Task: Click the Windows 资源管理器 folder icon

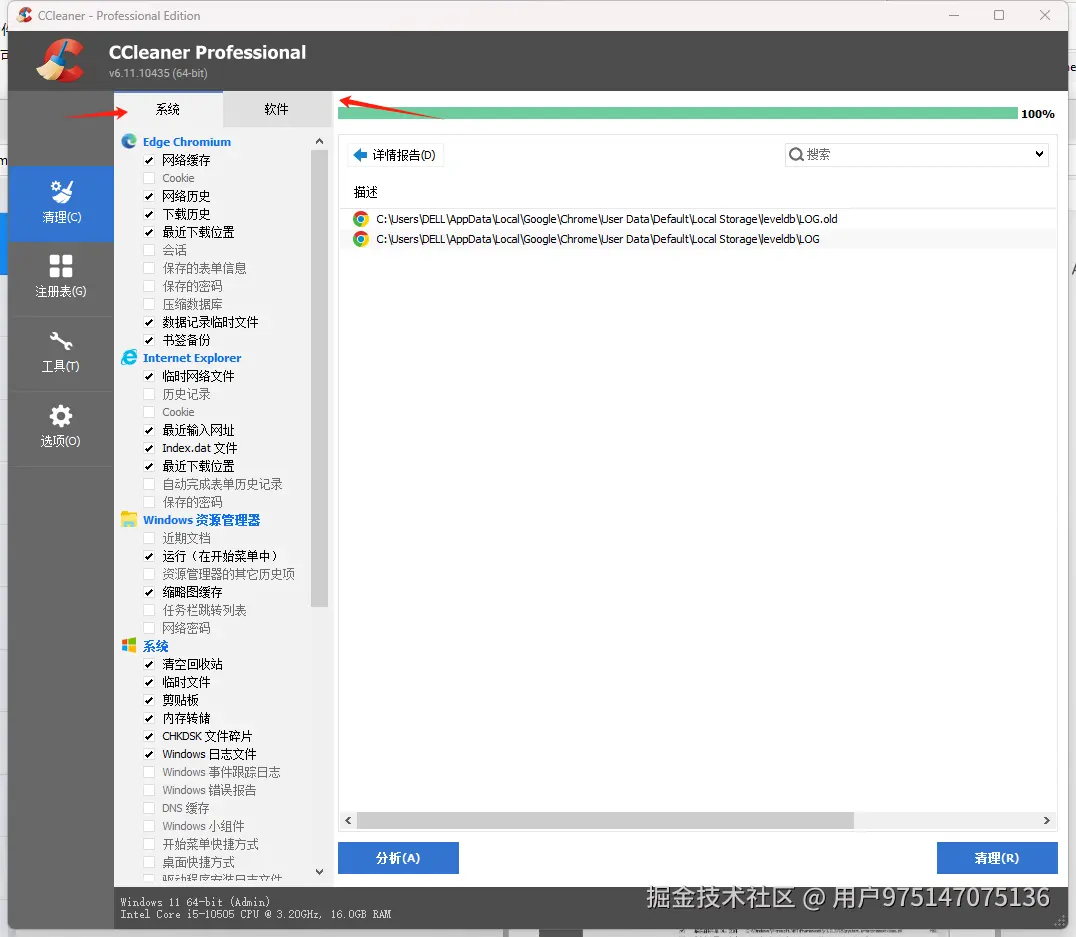Action: point(129,520)
